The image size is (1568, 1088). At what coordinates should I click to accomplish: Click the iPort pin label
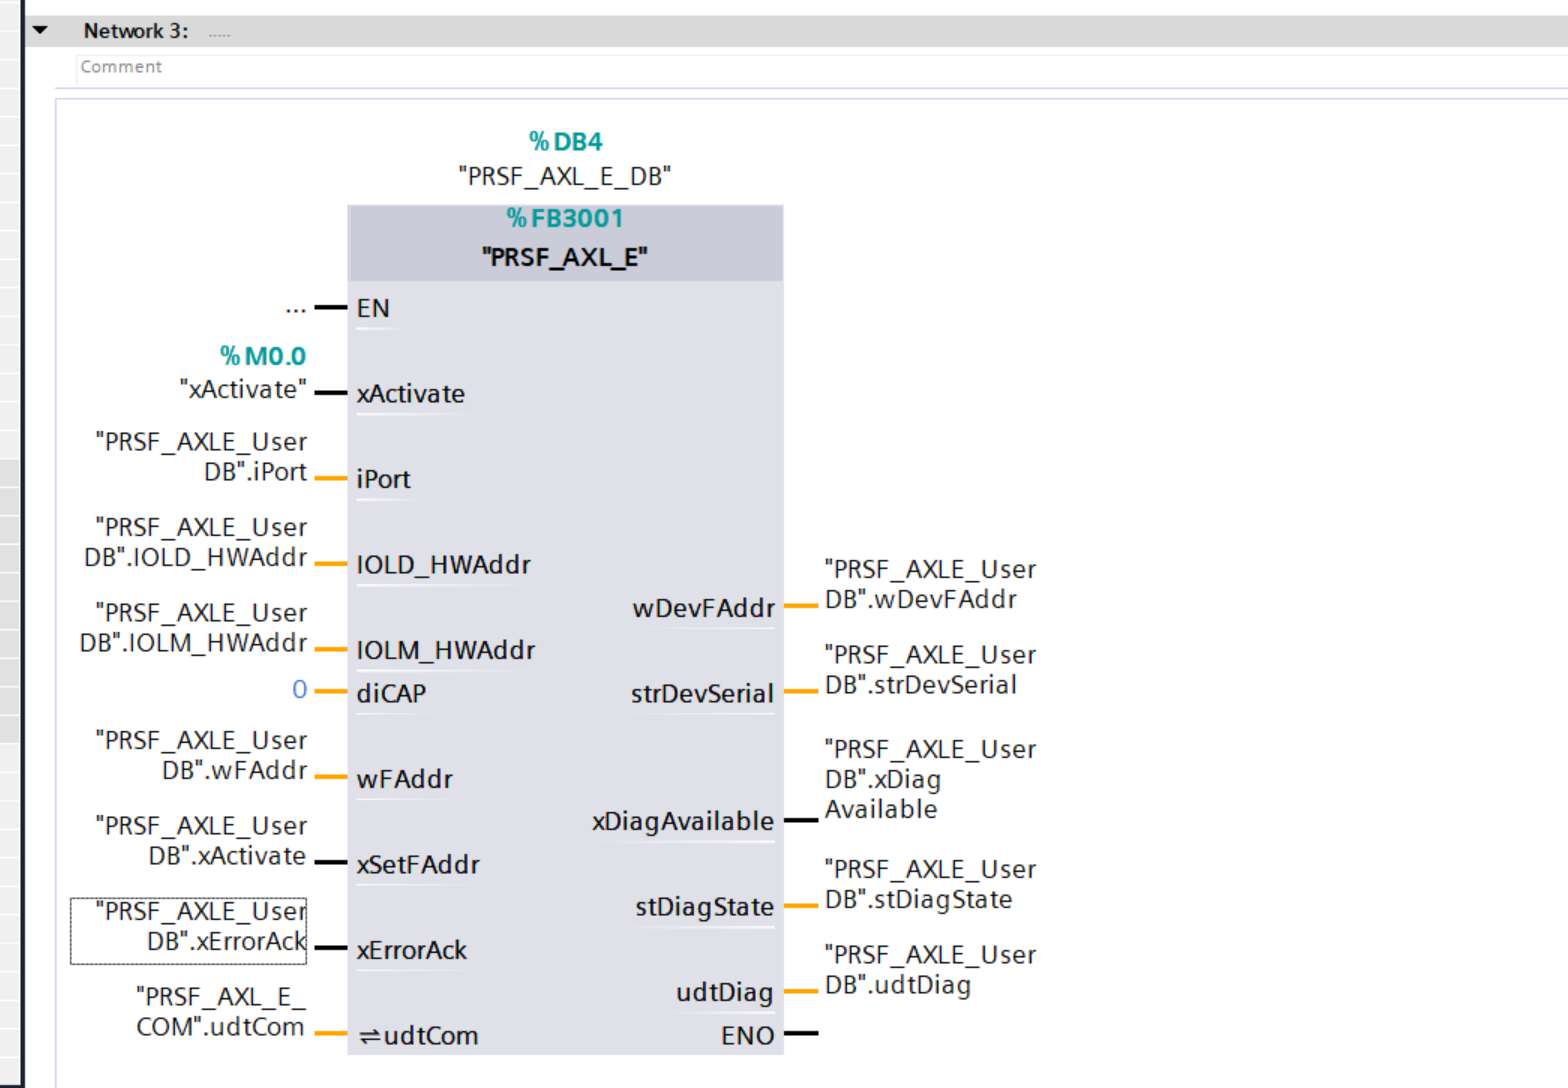click(x=384, y=479)
